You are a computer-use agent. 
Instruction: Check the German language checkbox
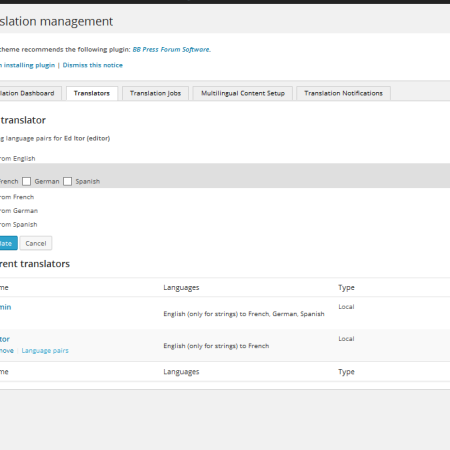point(27,181)
